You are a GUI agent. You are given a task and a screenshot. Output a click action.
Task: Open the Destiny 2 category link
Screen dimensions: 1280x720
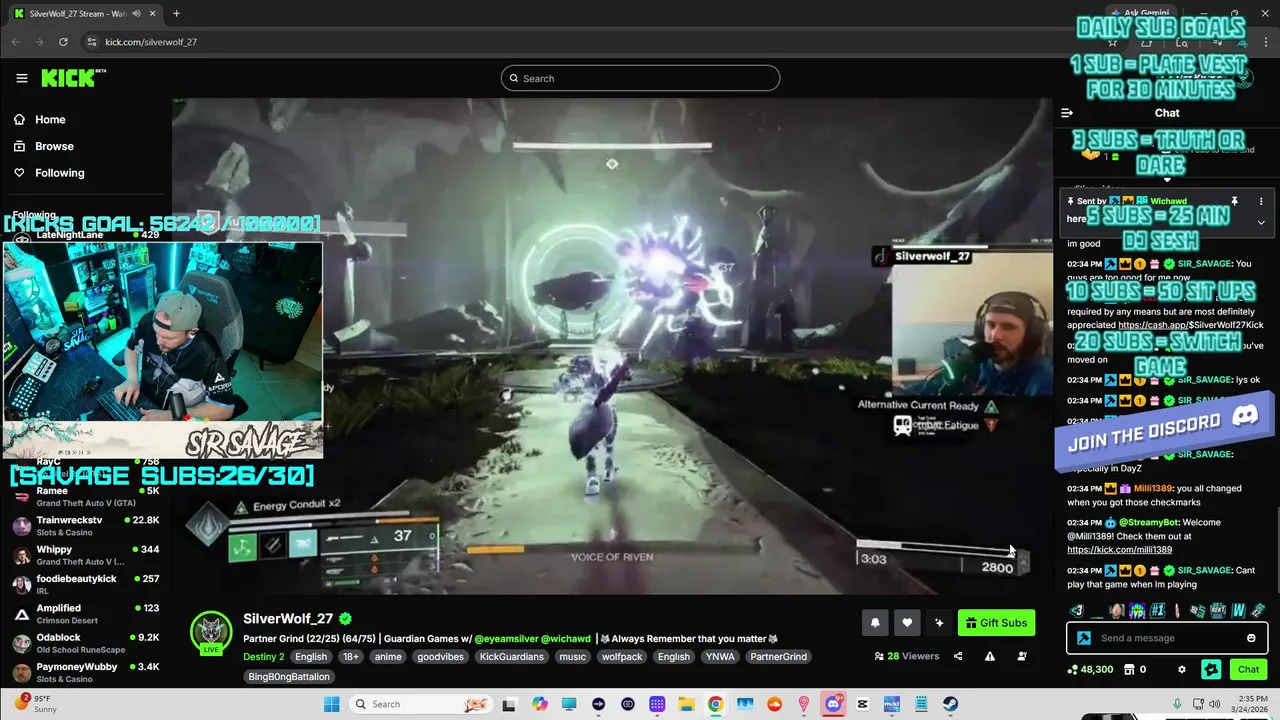[x=264, y=657]
